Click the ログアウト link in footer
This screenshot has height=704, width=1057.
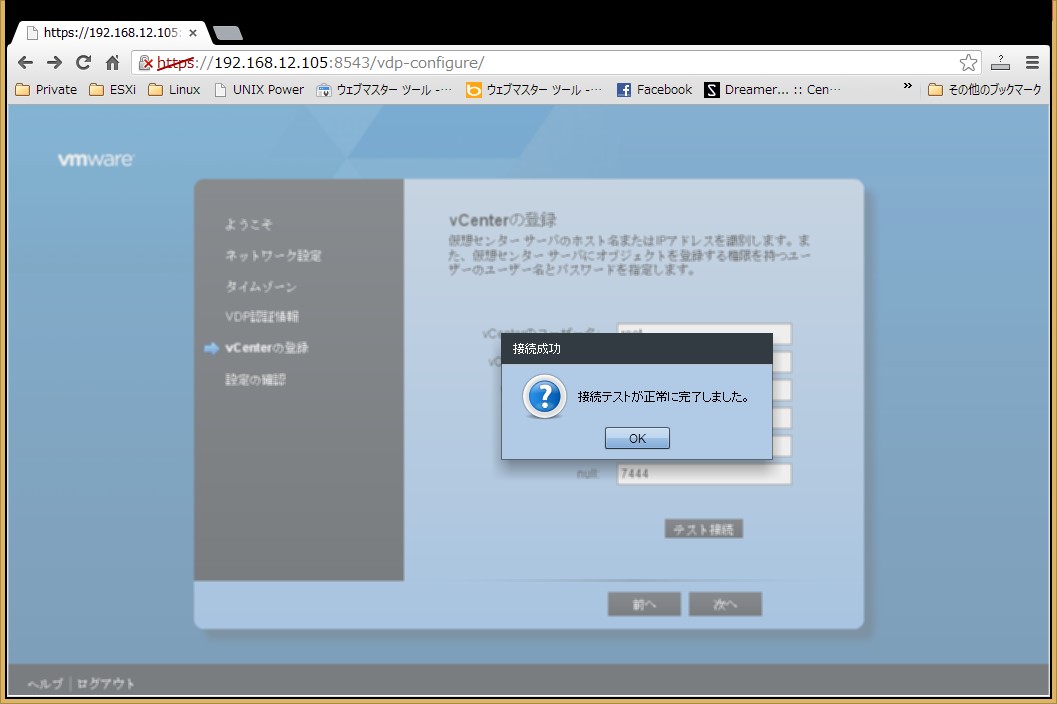tap(105, 684)
